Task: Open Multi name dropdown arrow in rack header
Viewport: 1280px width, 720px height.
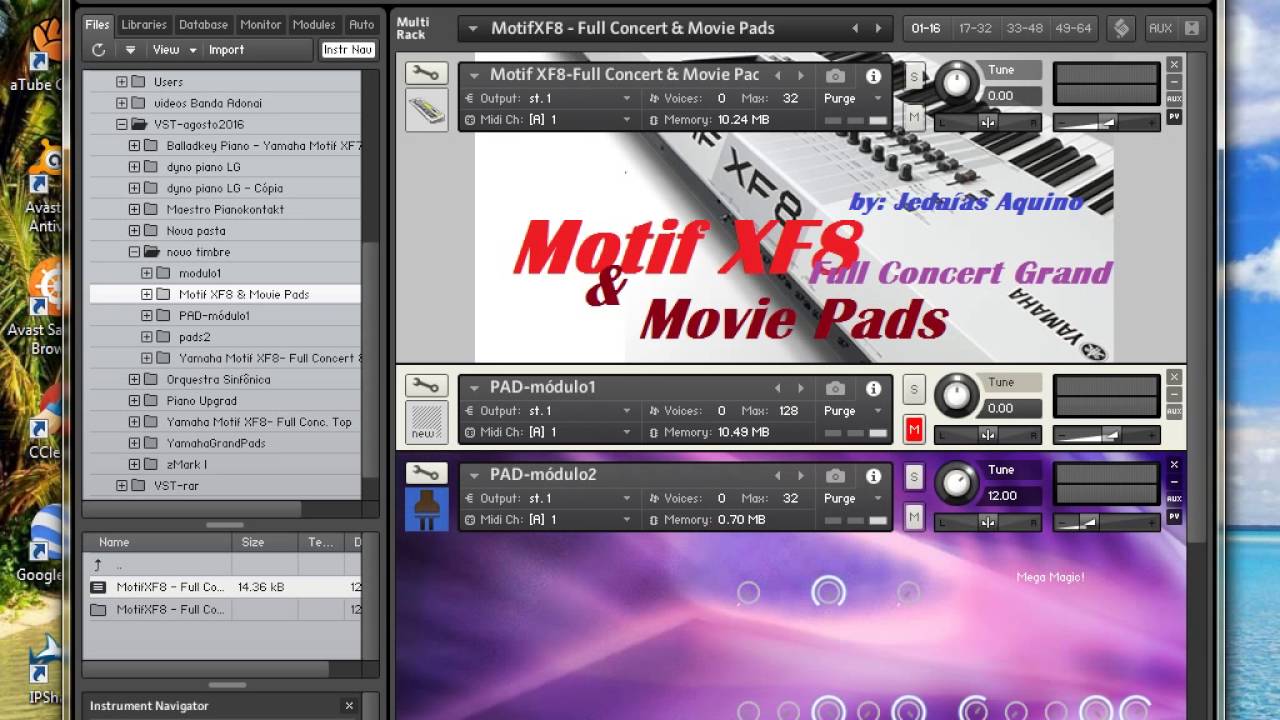Action: coord(472,28)
